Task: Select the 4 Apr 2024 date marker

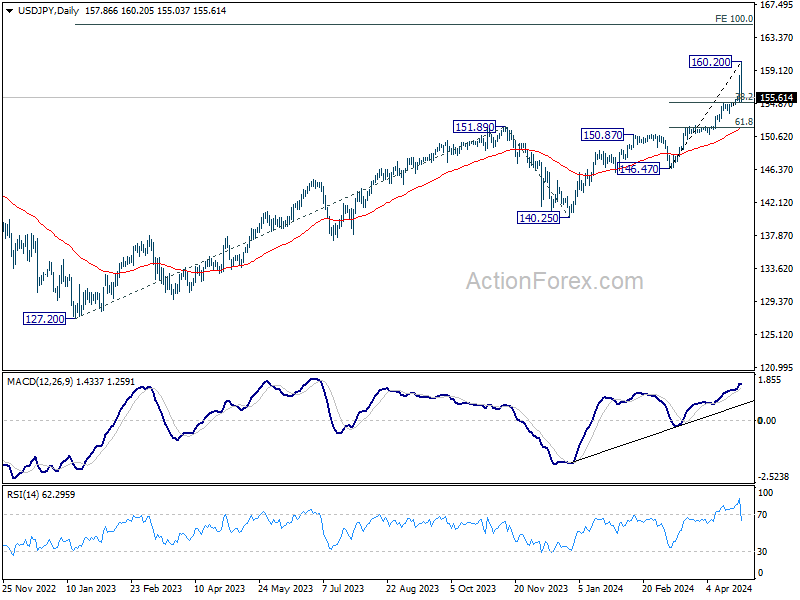Action: click(729, 589)
